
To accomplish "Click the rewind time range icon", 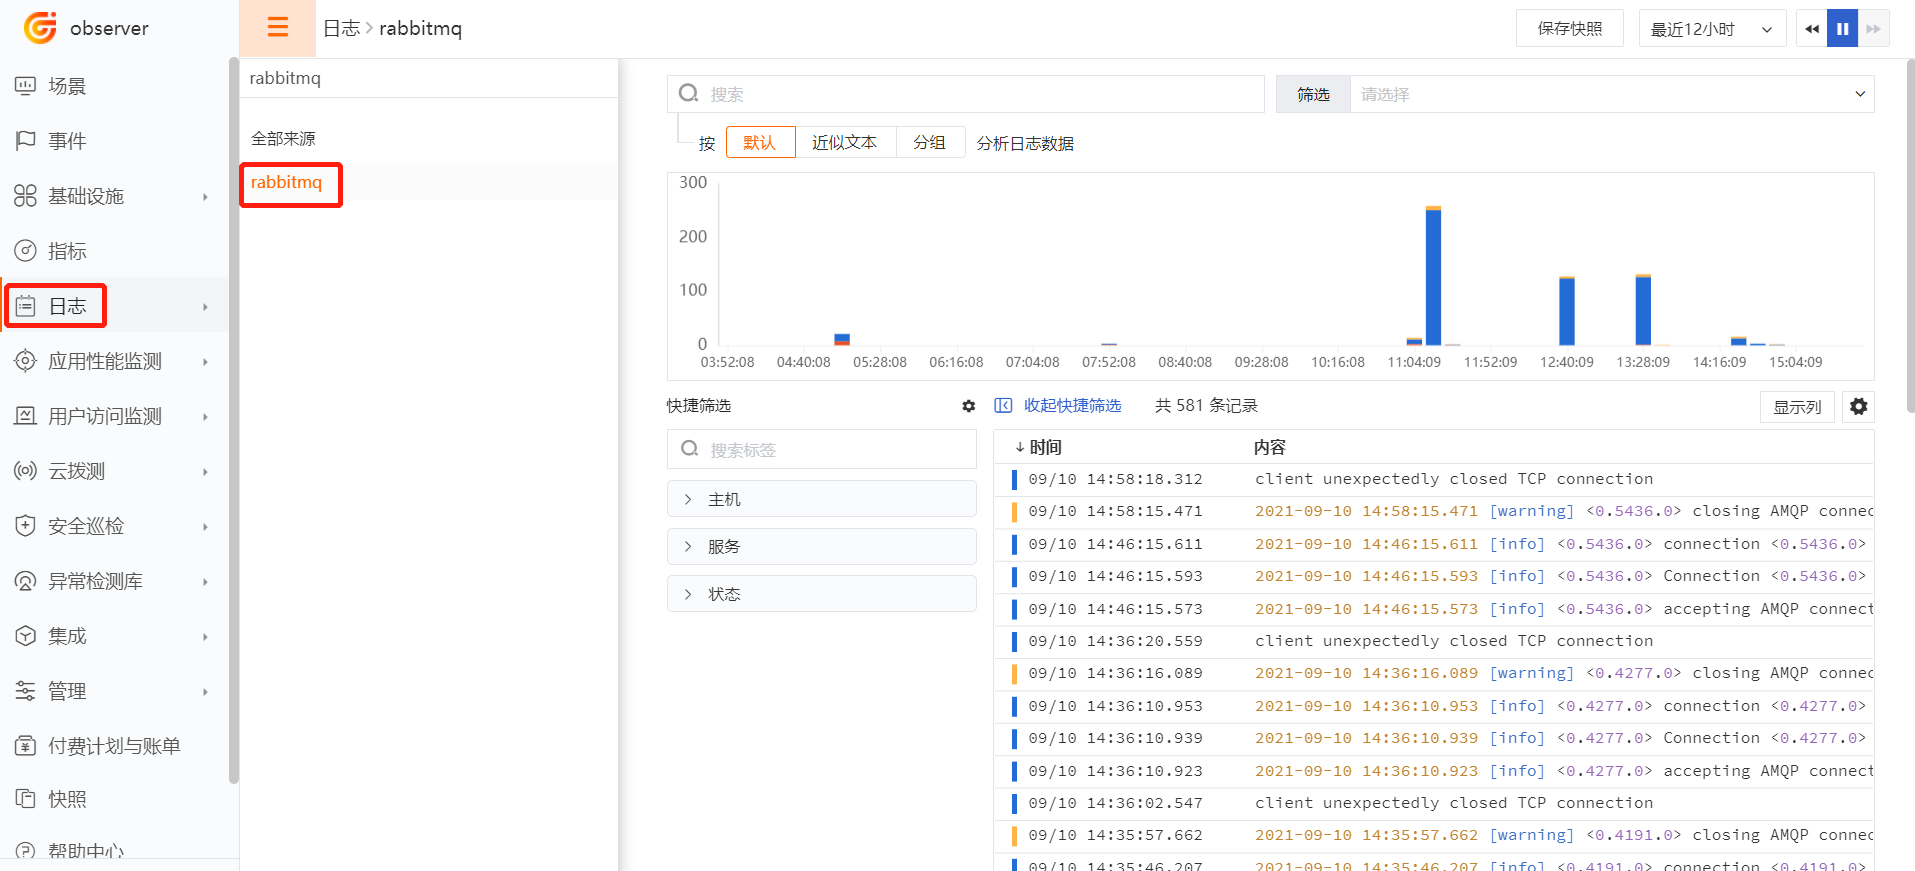I will click(x=1812, y=29).
